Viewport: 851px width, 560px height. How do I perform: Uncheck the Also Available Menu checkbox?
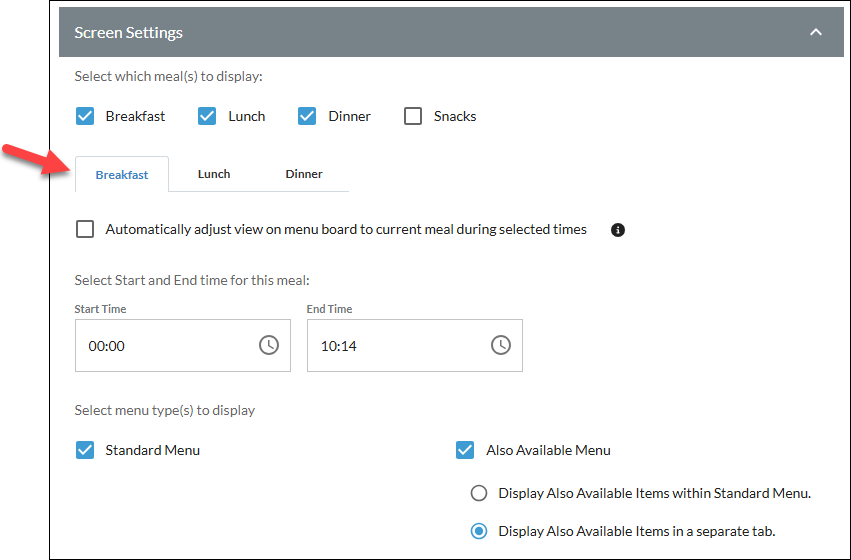[465, 450]
